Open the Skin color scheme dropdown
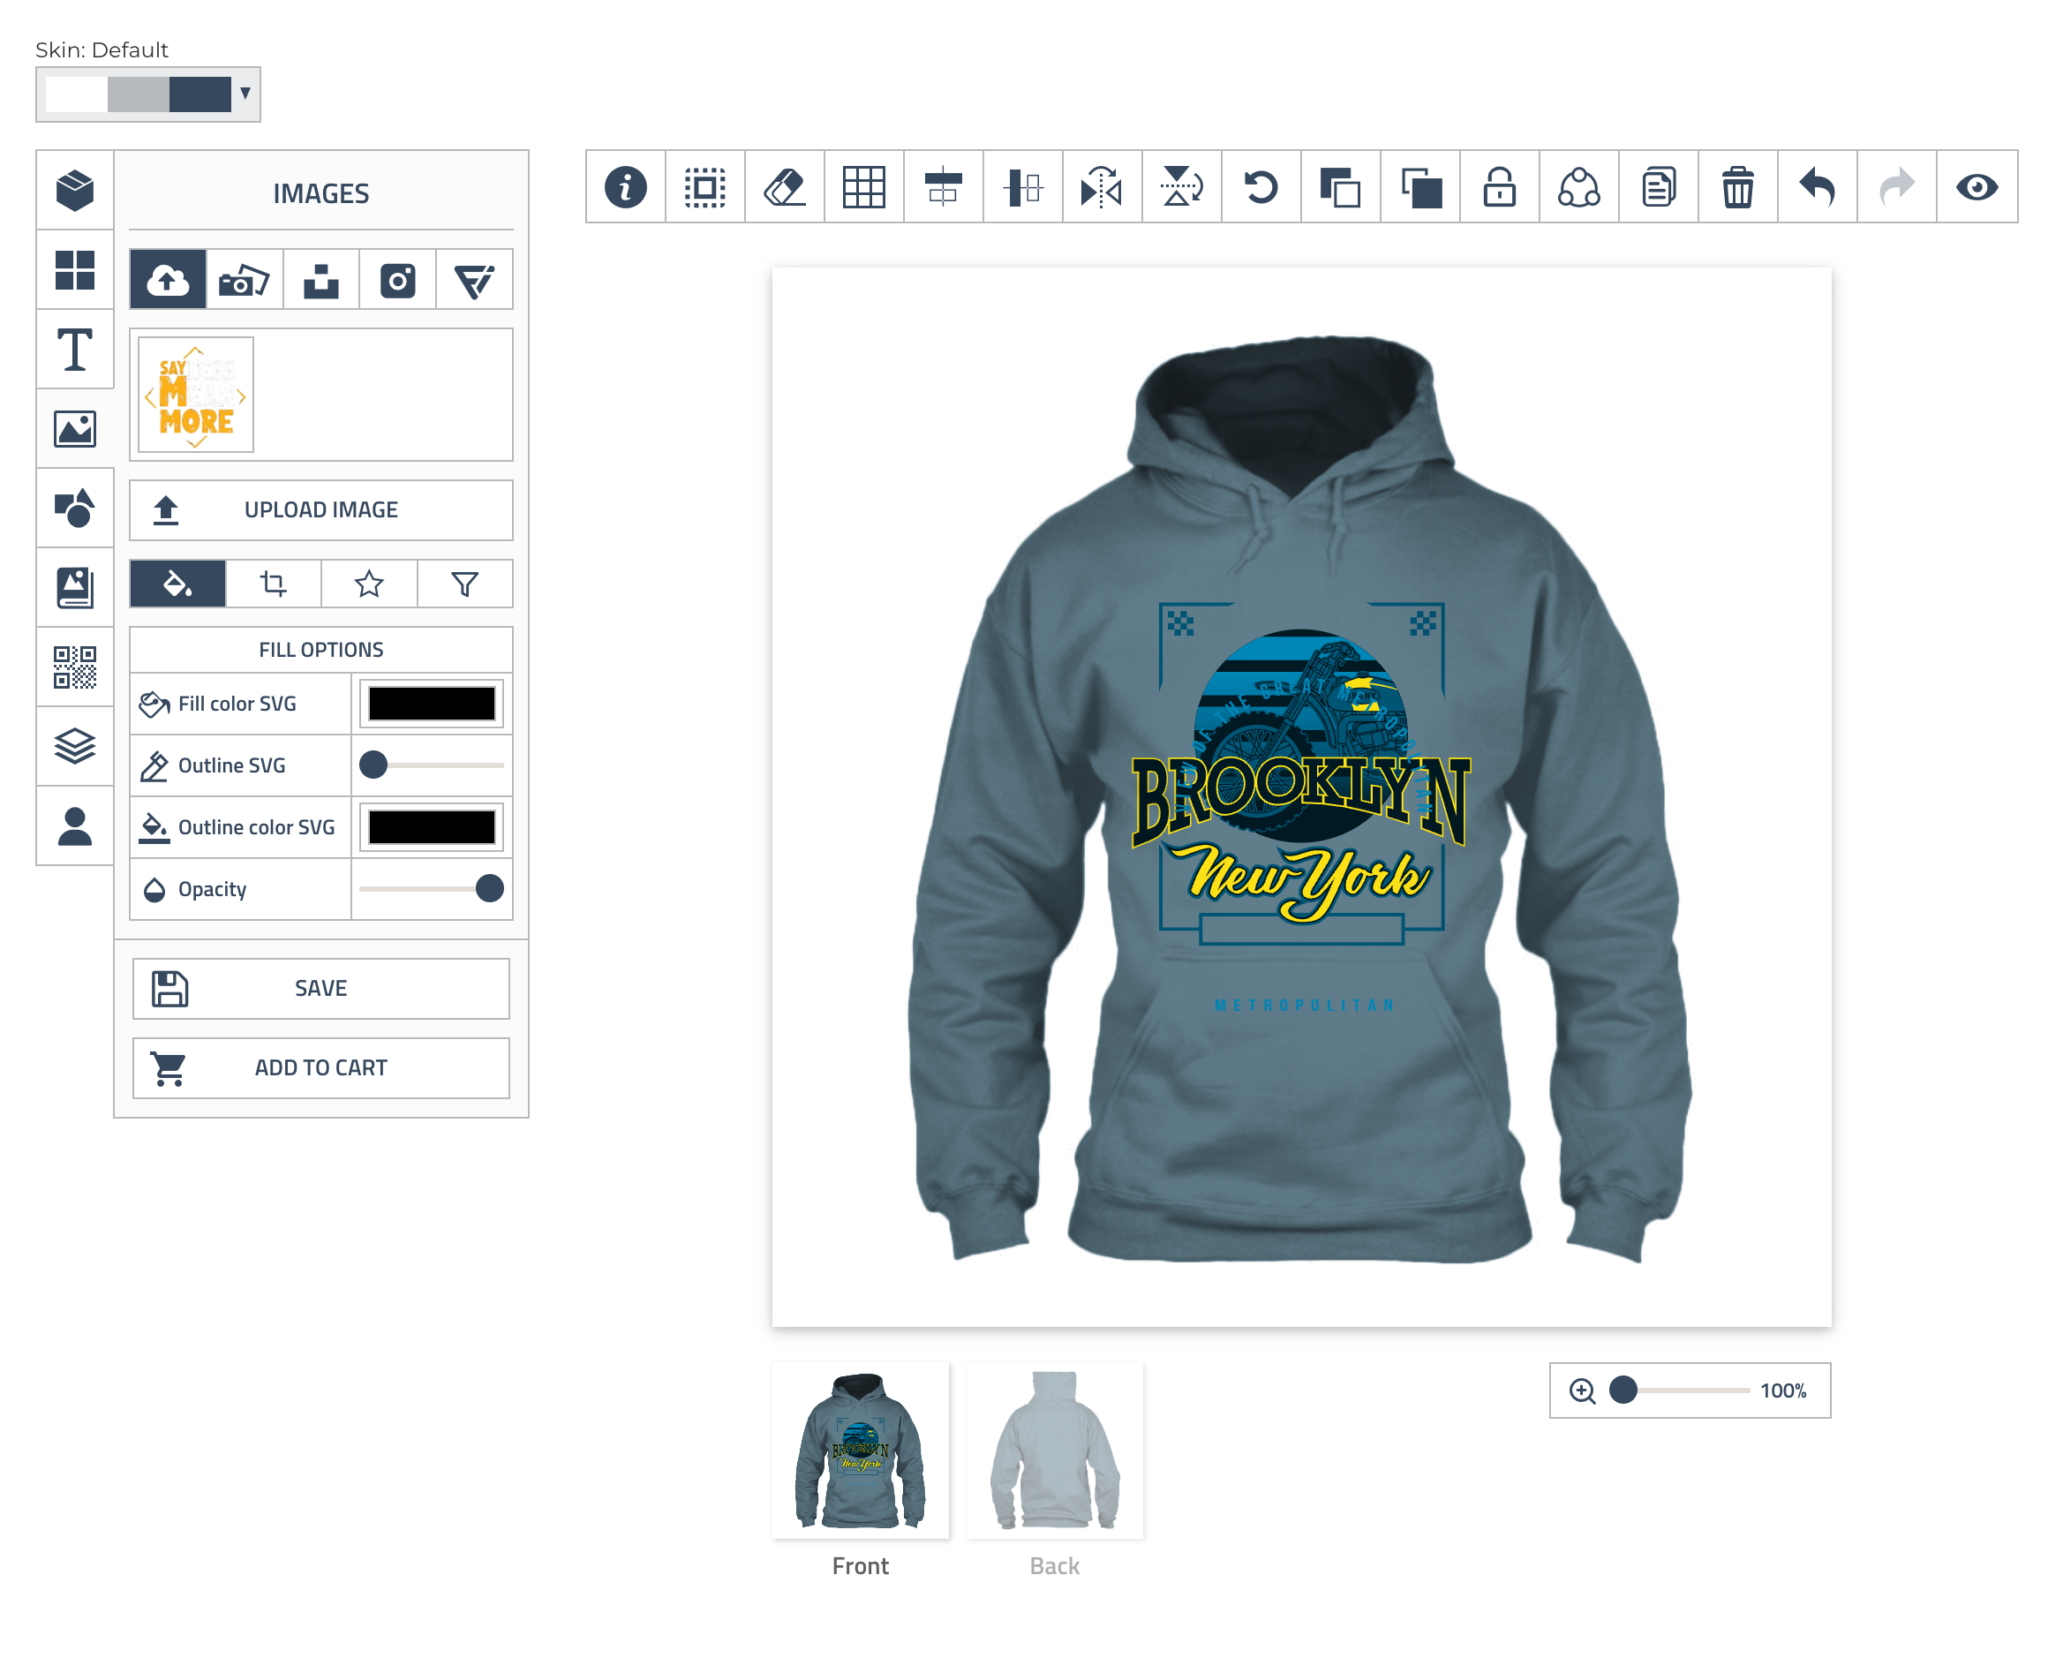The width and height of the screenshot is (2048, 1658). [x=148, y=94]
